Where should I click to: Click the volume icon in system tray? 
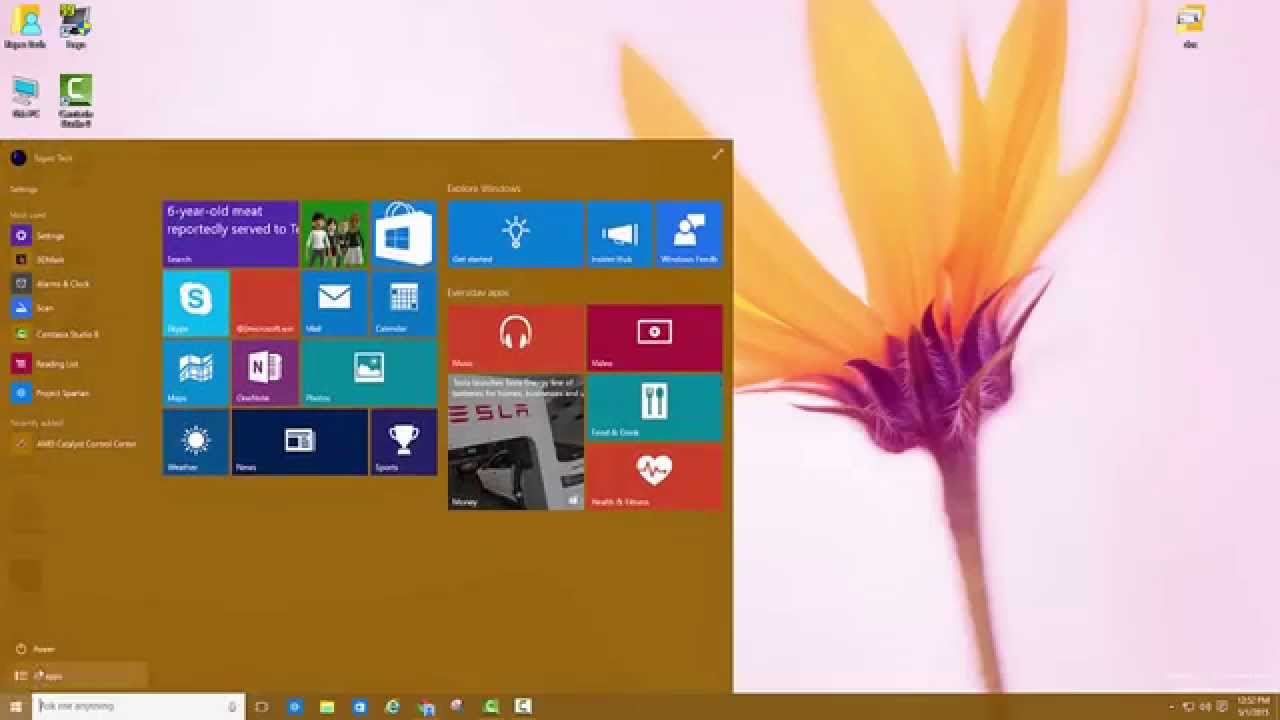pyautogui.click(x=1205, y=707)
